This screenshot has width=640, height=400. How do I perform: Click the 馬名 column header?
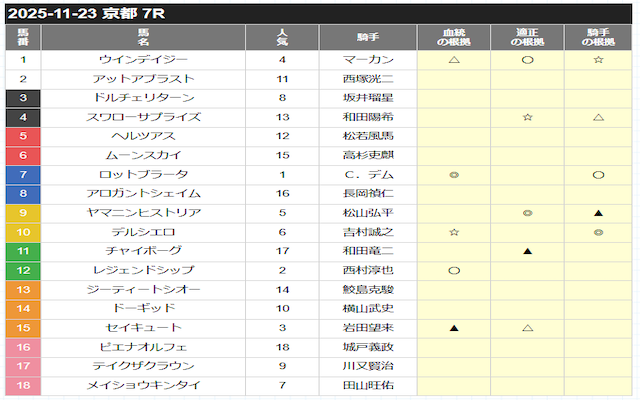pos(144,38)
